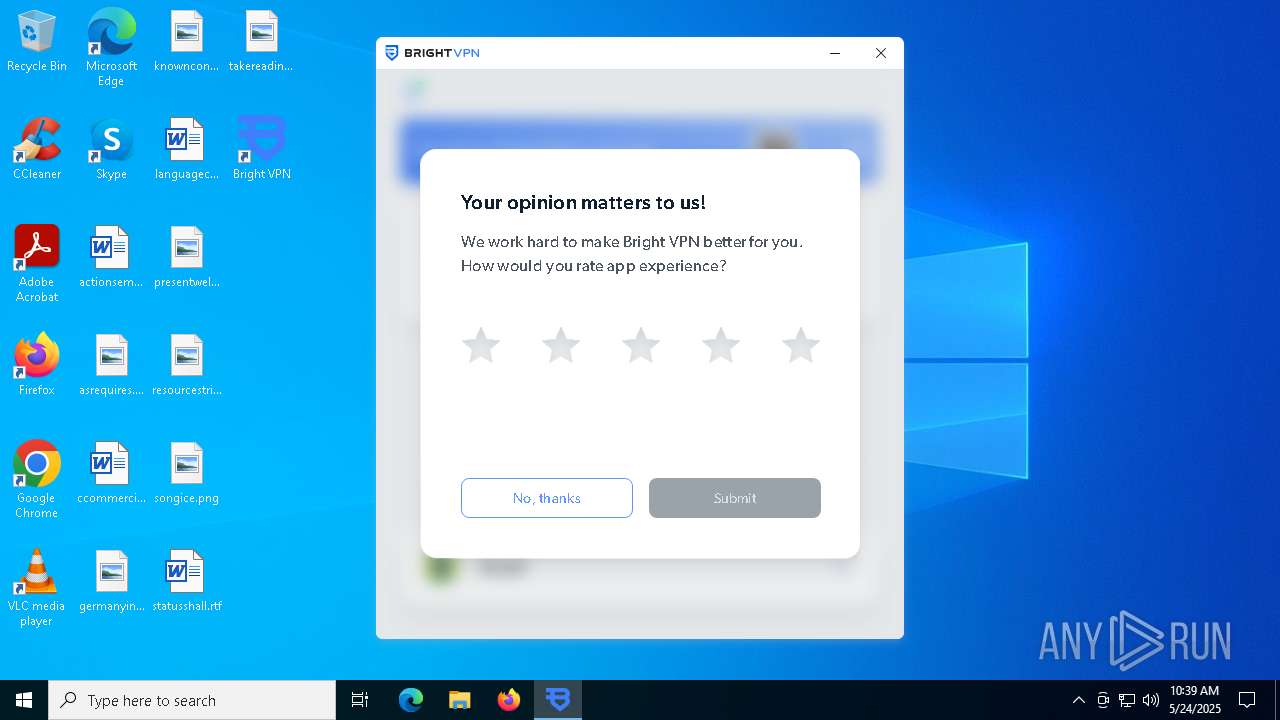Select the asrequires... image file
Image resolution: width=1280 pixels, height=720 pixels.
pos(111,365)
